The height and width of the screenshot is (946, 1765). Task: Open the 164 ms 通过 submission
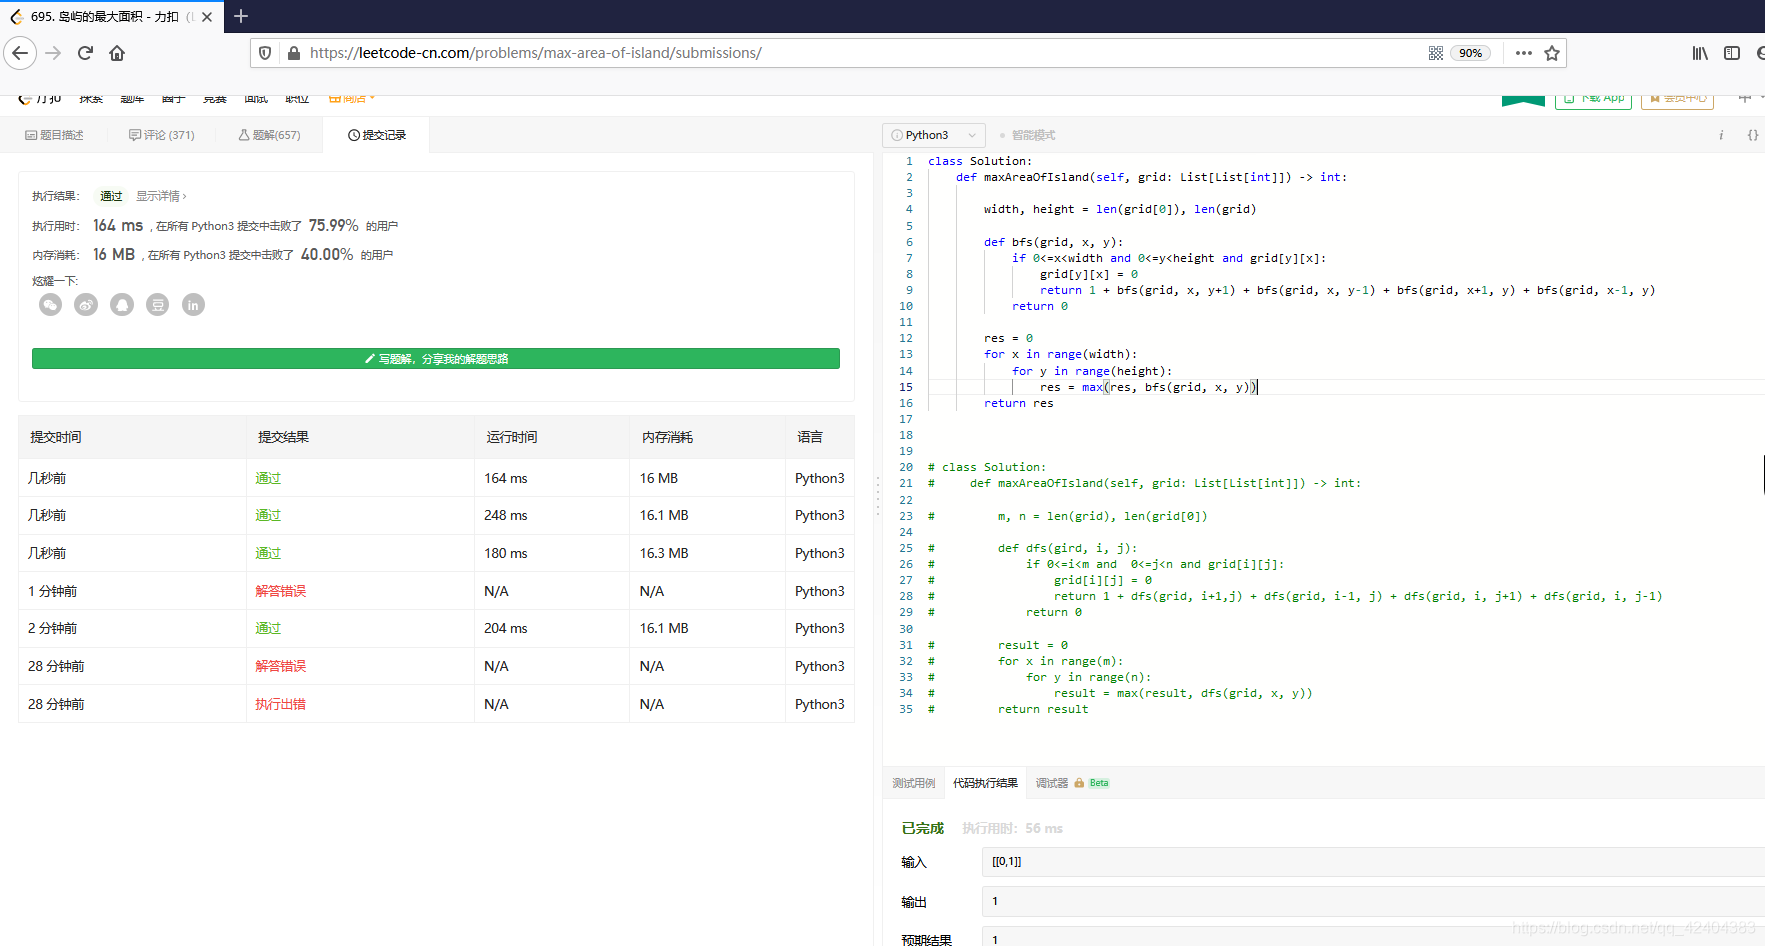[x=268, y=478]
